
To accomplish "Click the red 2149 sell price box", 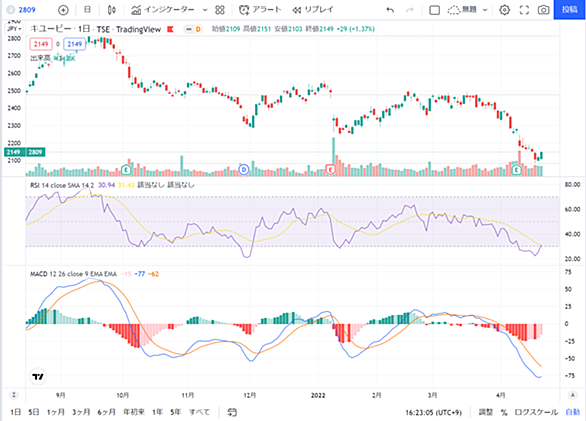I will 41,44.
